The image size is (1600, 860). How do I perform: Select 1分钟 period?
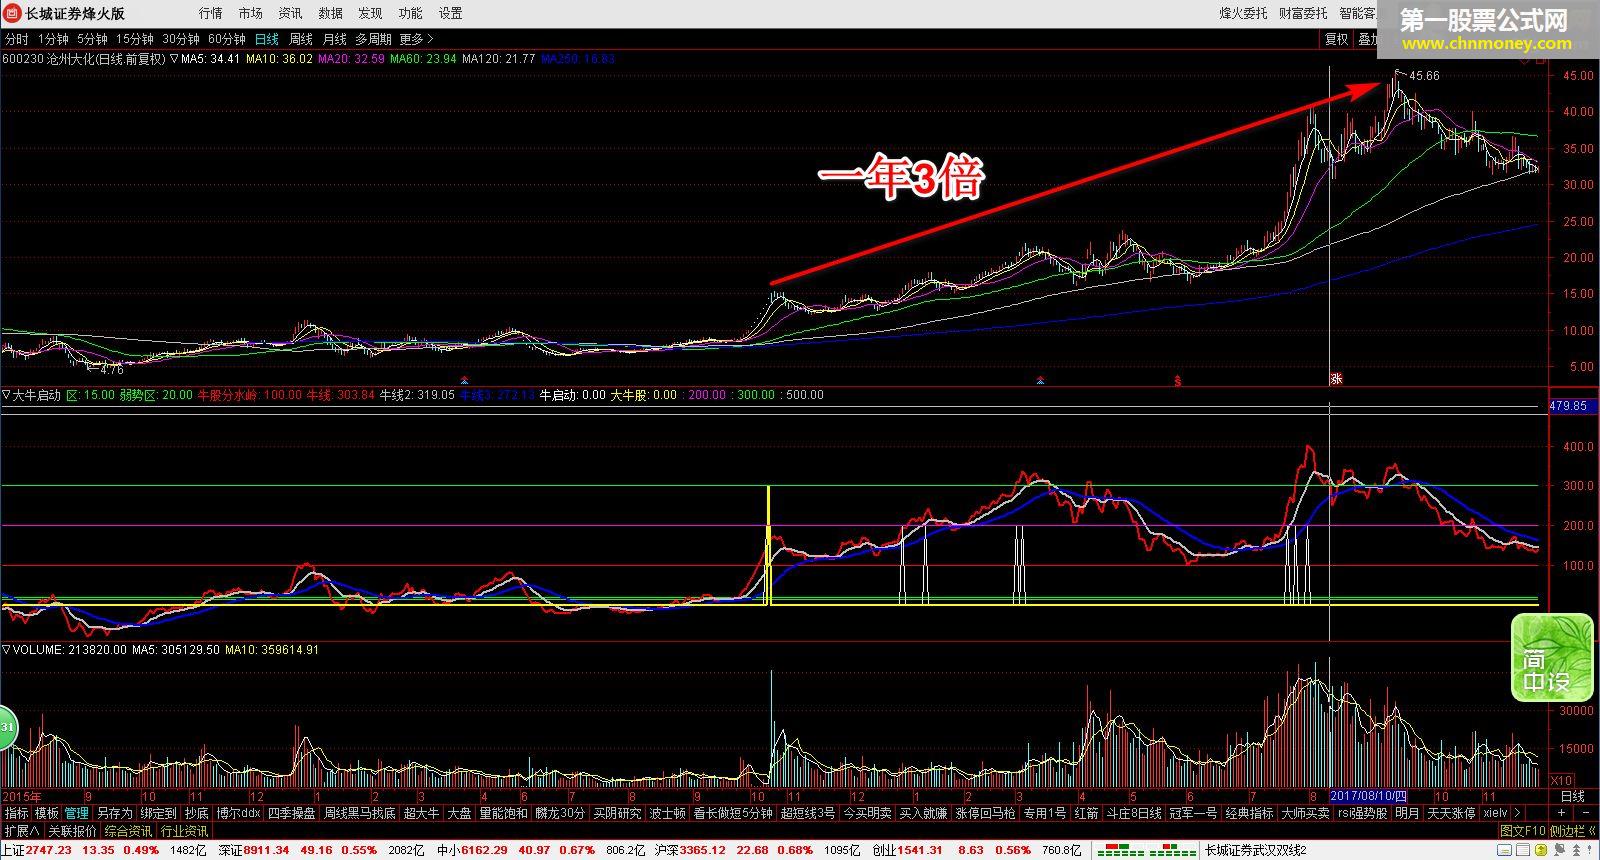point(53,39)
